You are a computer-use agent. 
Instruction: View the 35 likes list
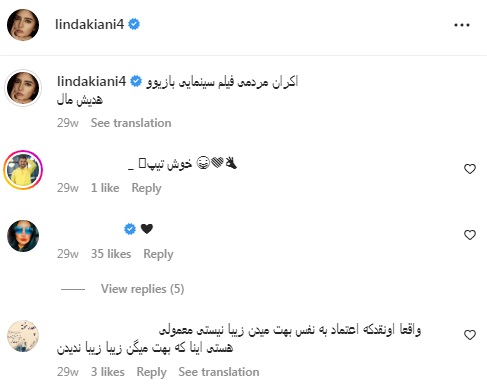(x=111, y=254)
